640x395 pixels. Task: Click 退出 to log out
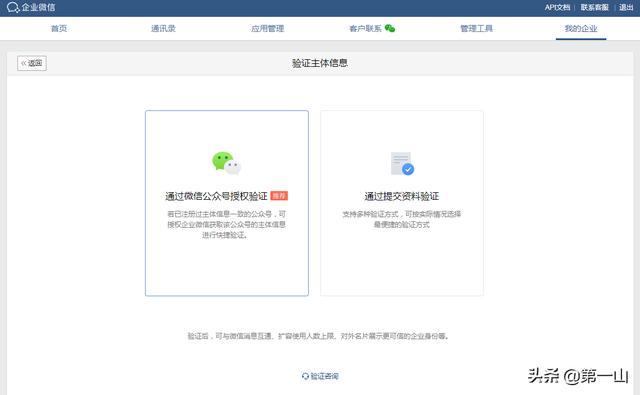[x=626, y=7]
